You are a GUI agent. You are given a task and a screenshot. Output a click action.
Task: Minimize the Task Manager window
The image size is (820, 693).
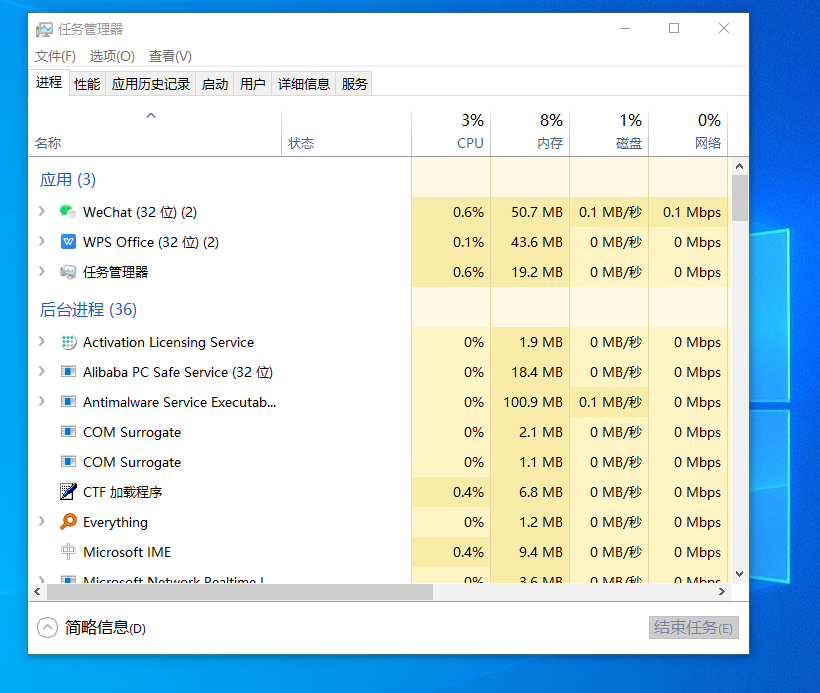point(625,28)
